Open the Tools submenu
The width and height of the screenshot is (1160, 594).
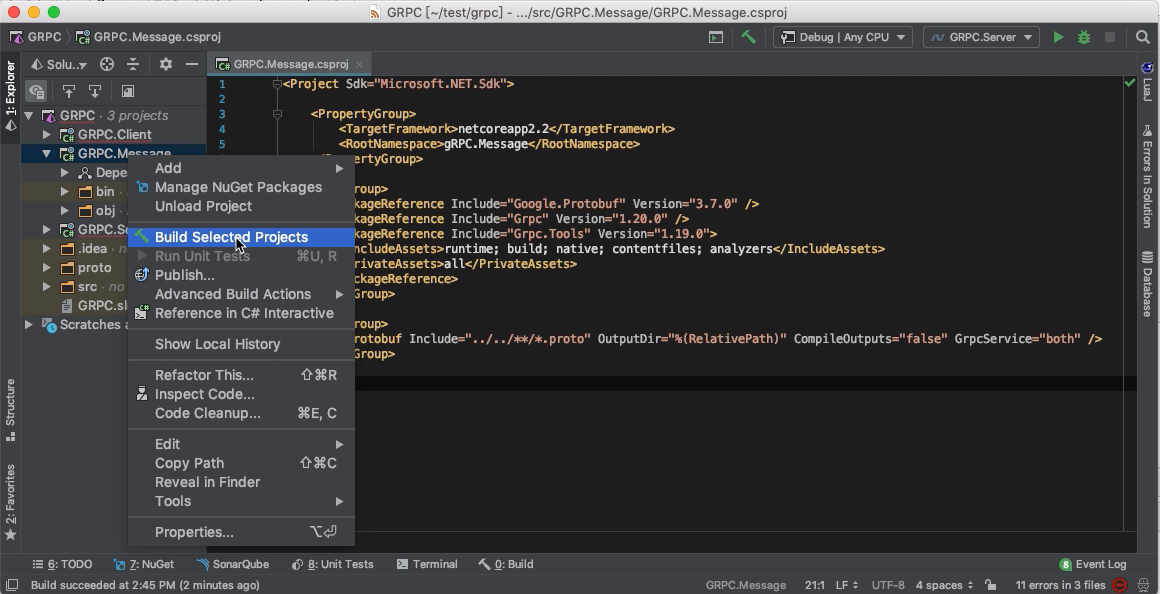click(x=241, y=502)
